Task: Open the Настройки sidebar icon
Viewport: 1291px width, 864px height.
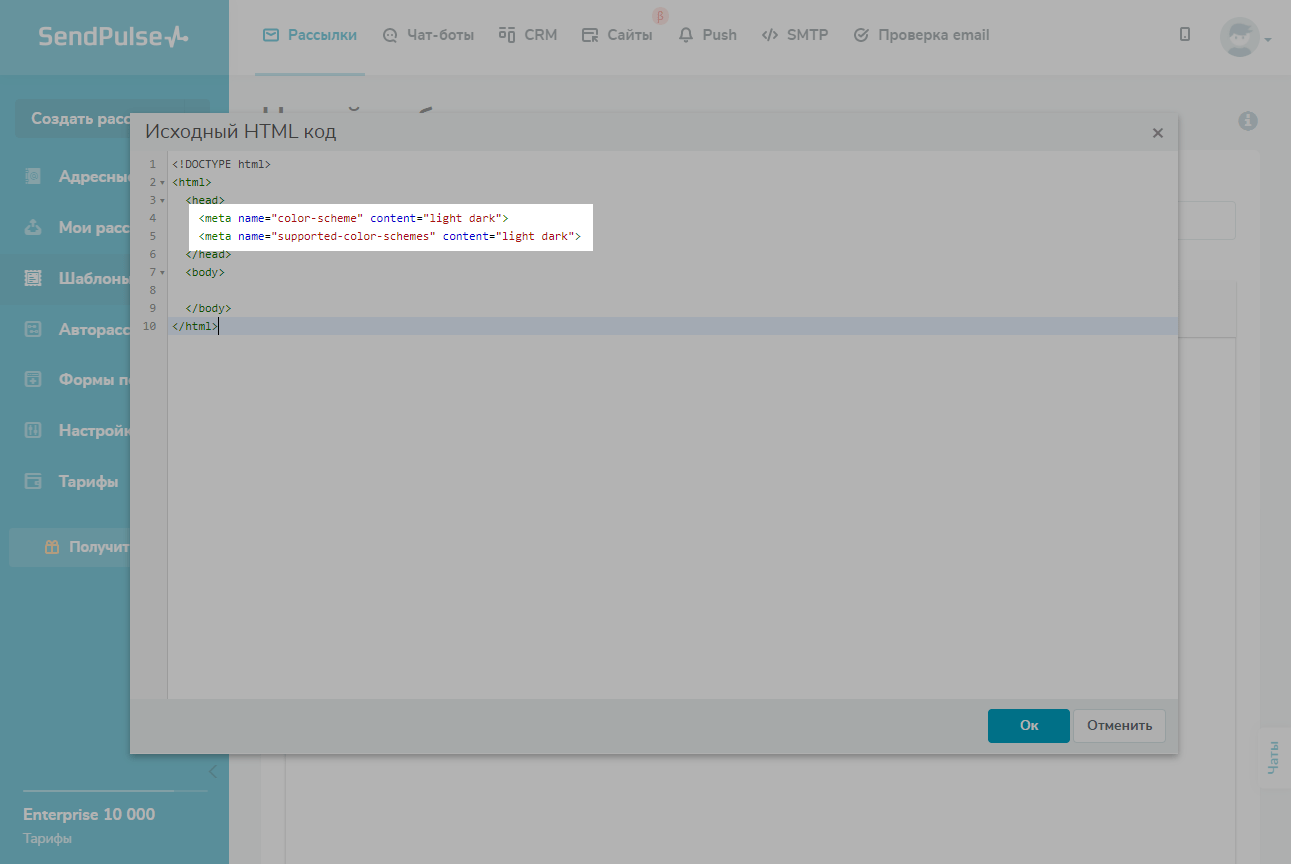Action: pyautogui.click(x=33, y=430)
